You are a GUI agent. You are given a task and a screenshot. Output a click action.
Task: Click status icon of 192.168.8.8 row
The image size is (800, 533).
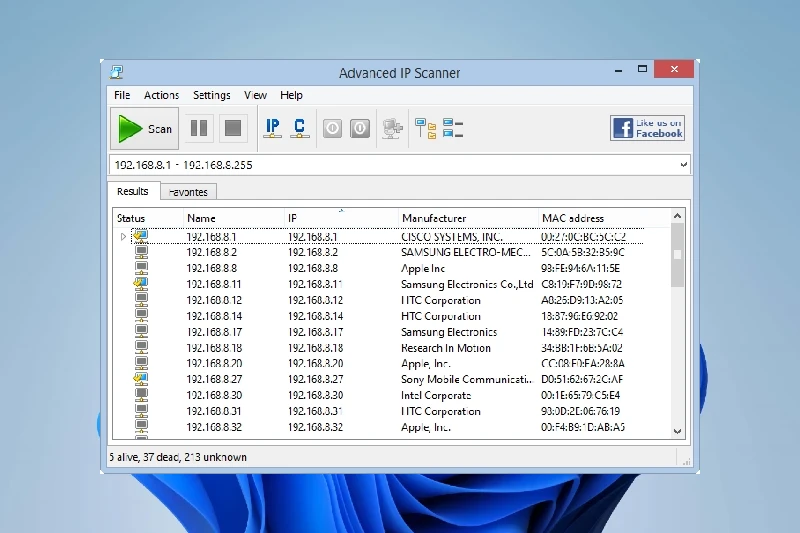pyautogui.click(x=141, y=268)
